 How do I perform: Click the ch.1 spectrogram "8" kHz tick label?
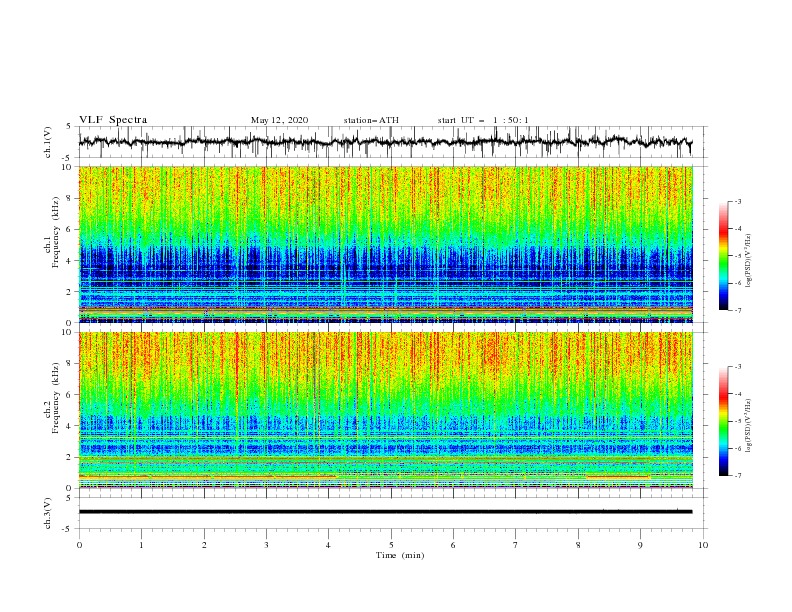coord(70,198)
